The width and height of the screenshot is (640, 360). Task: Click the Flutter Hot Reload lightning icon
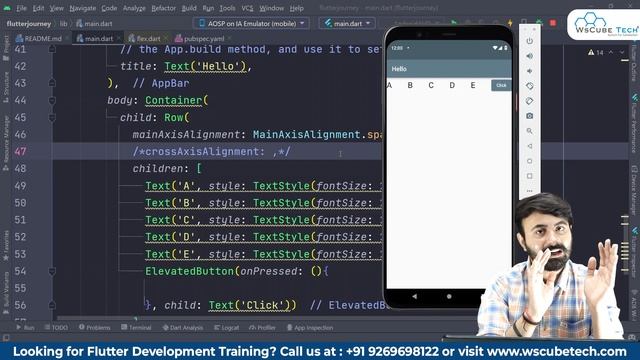point(510,23)
